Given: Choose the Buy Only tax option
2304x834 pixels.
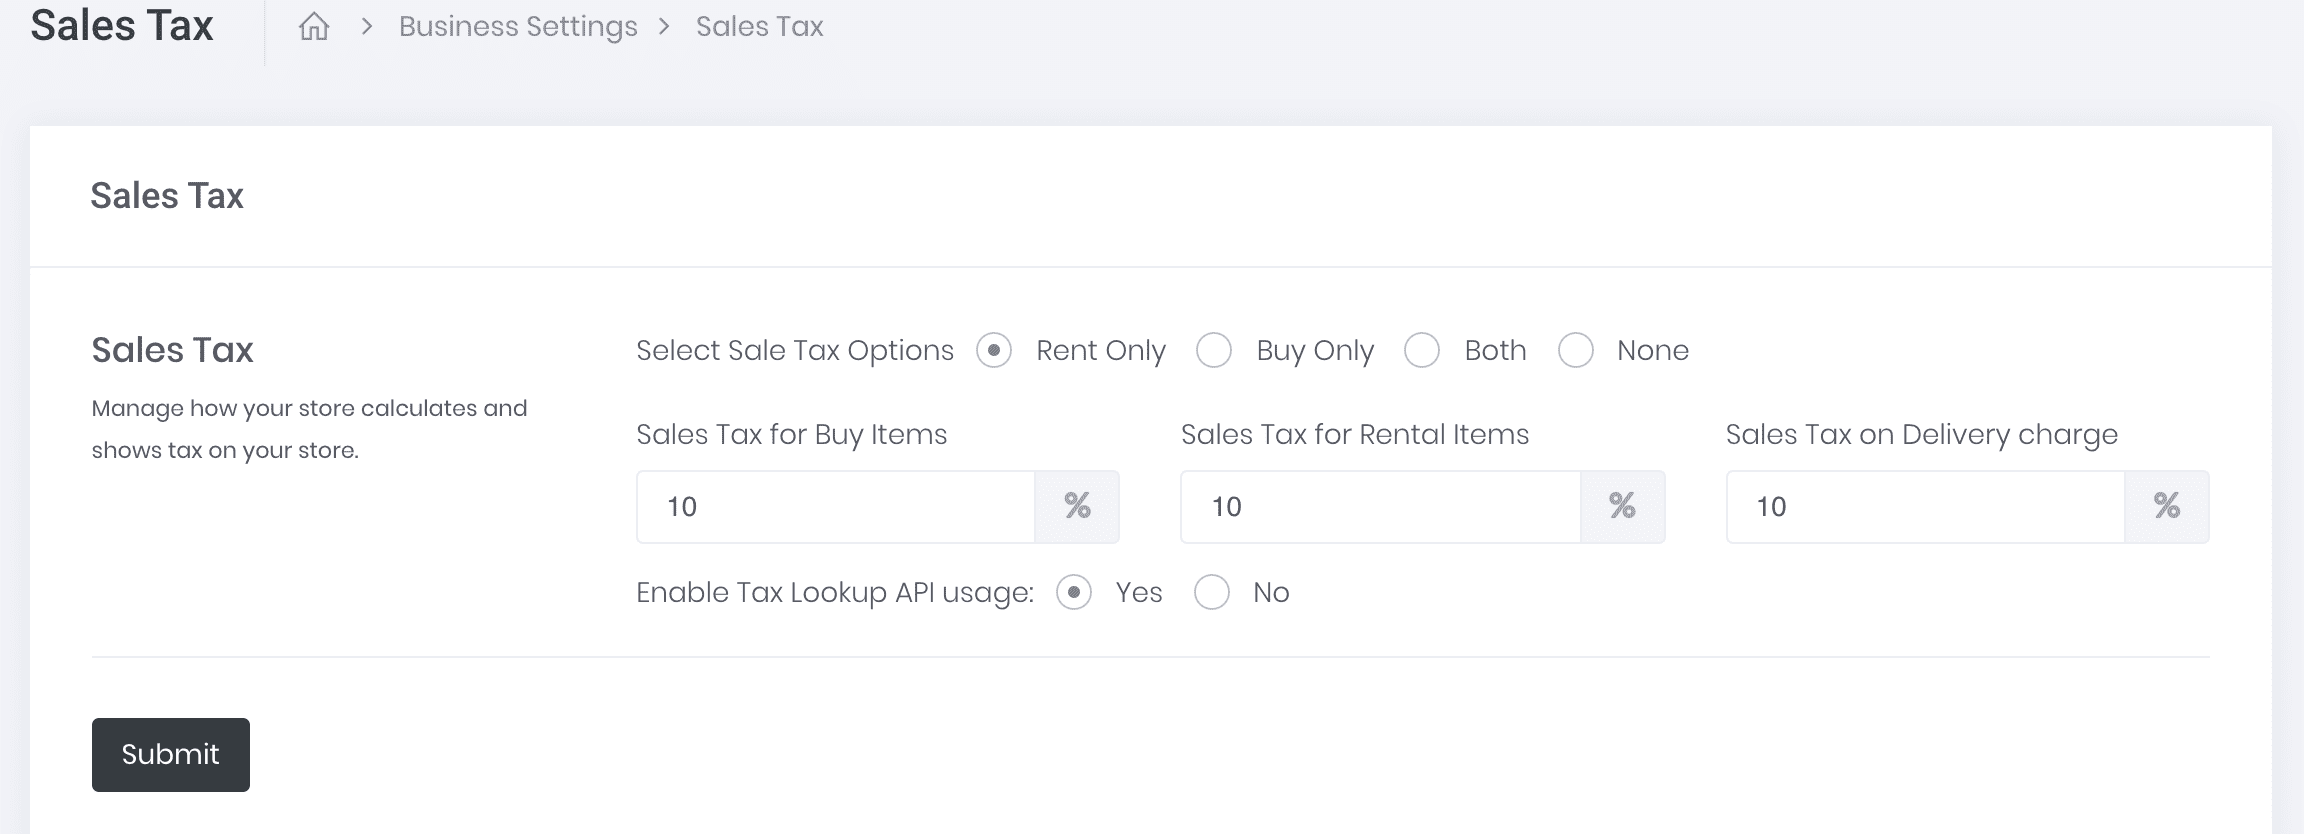Looking at the screenshot, I should pos(1214,351).
